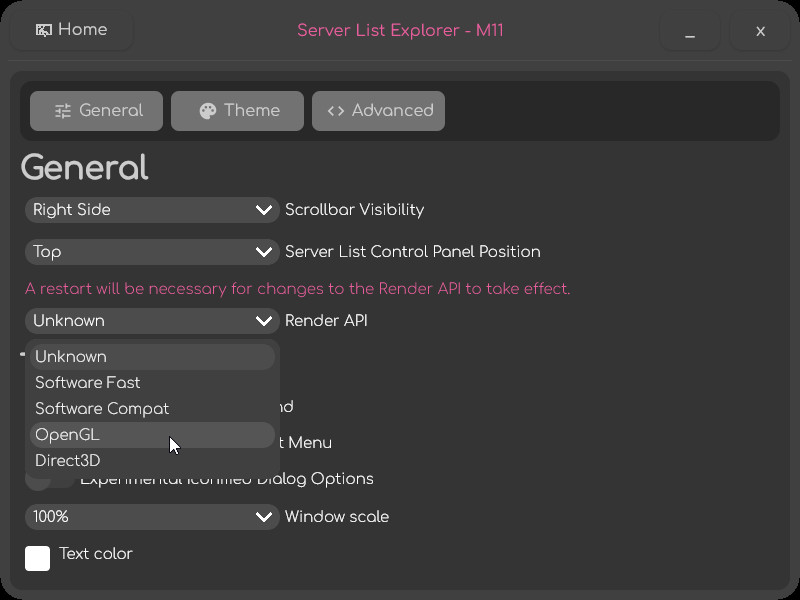The width and height of the screenshot is (800, 600).
Task: Open the Text color swatch
Action: tap(38, 558)
